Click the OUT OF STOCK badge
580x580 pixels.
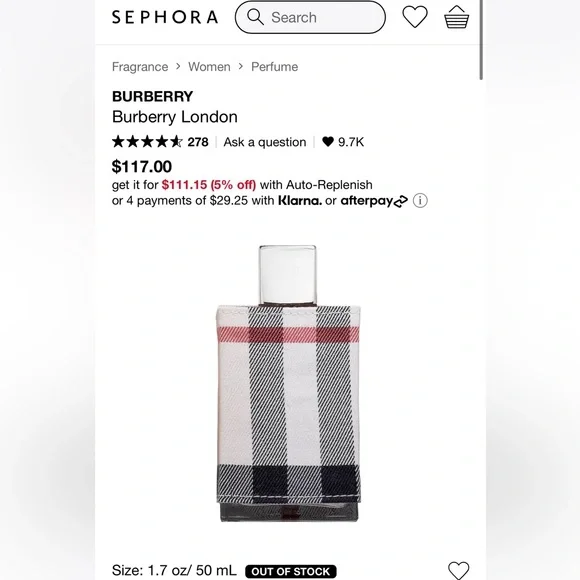click(291, 571)
